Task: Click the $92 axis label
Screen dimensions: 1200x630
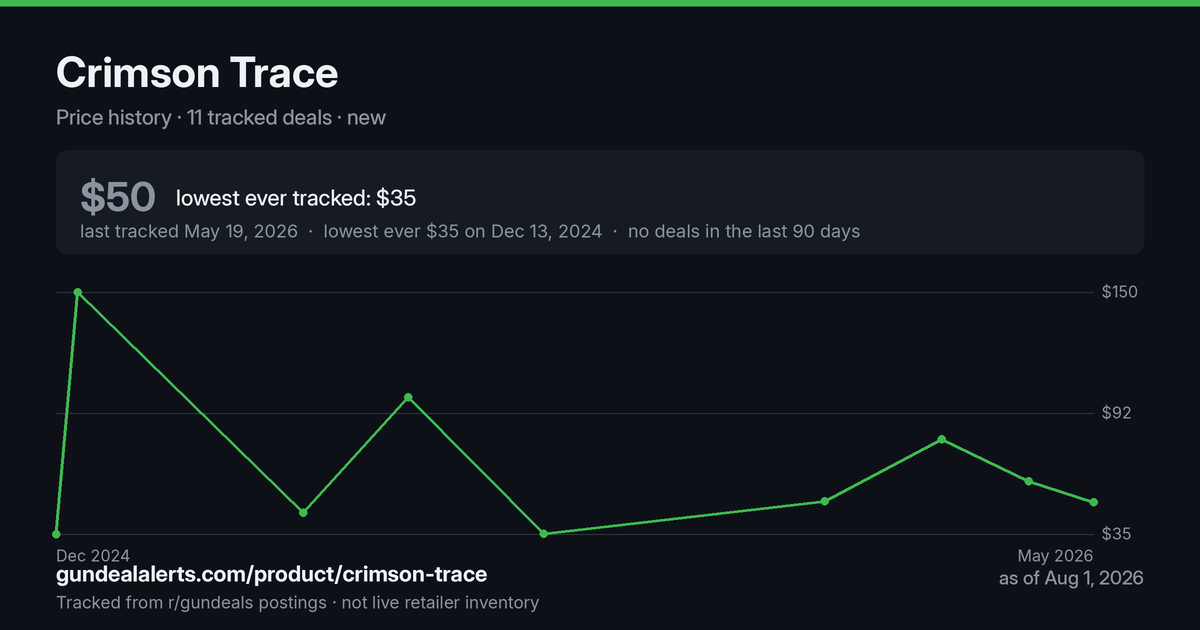Action: (x=1116, y=413)
